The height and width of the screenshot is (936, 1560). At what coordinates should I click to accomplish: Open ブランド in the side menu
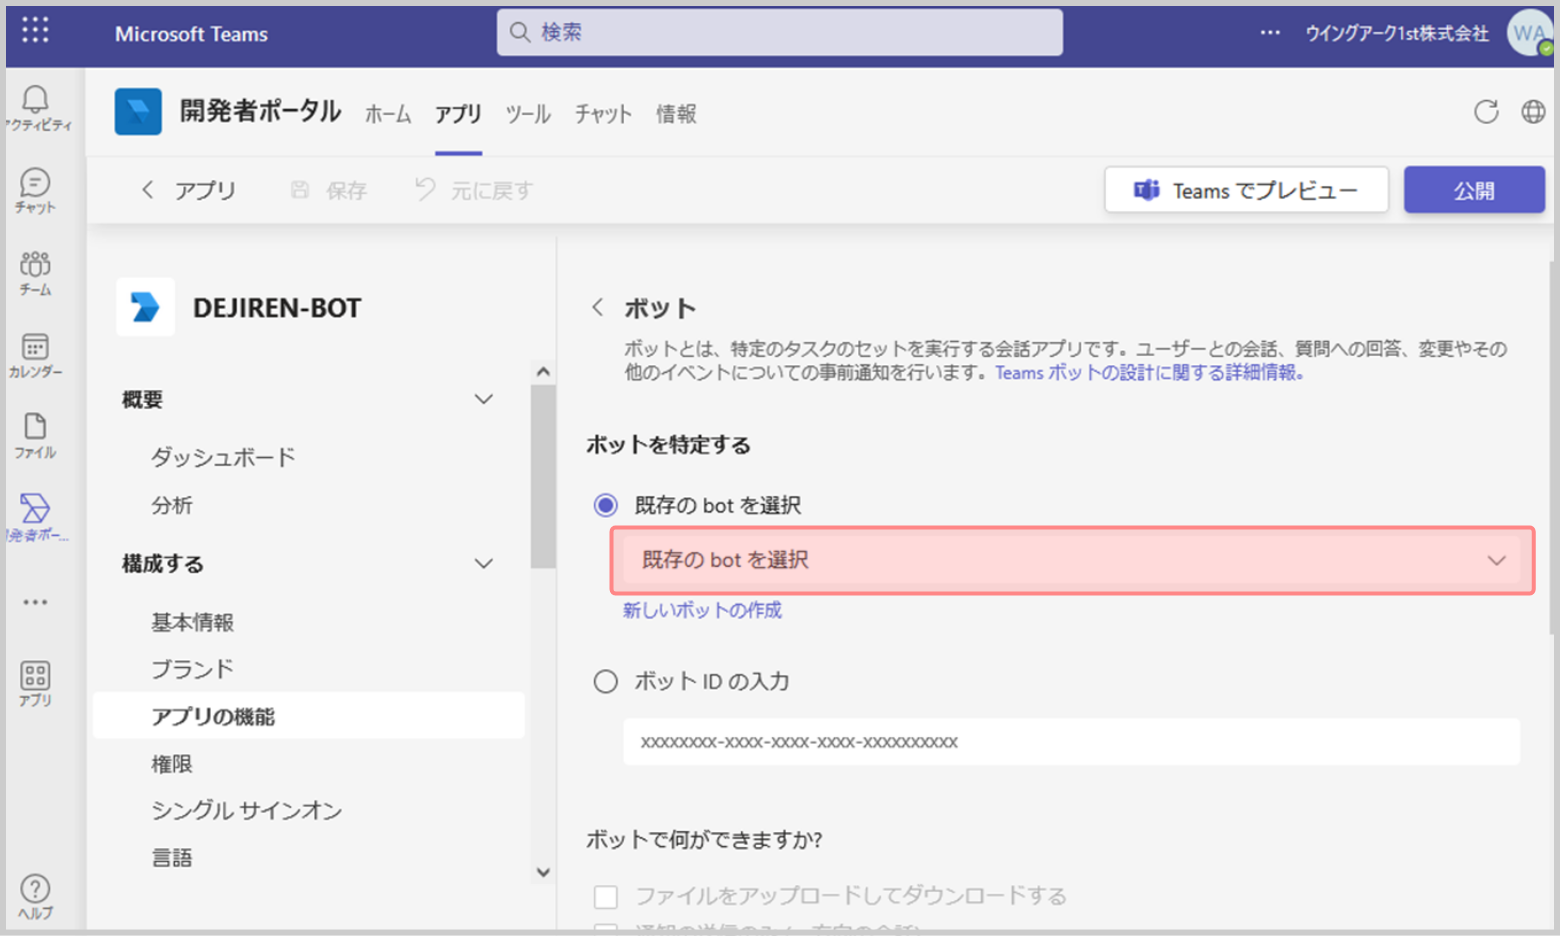tap(192, 669)
